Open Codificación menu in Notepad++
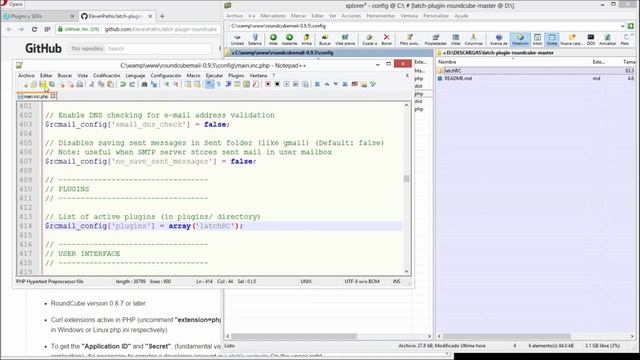Viewport: 640px width, 360px height. [107, 76]
